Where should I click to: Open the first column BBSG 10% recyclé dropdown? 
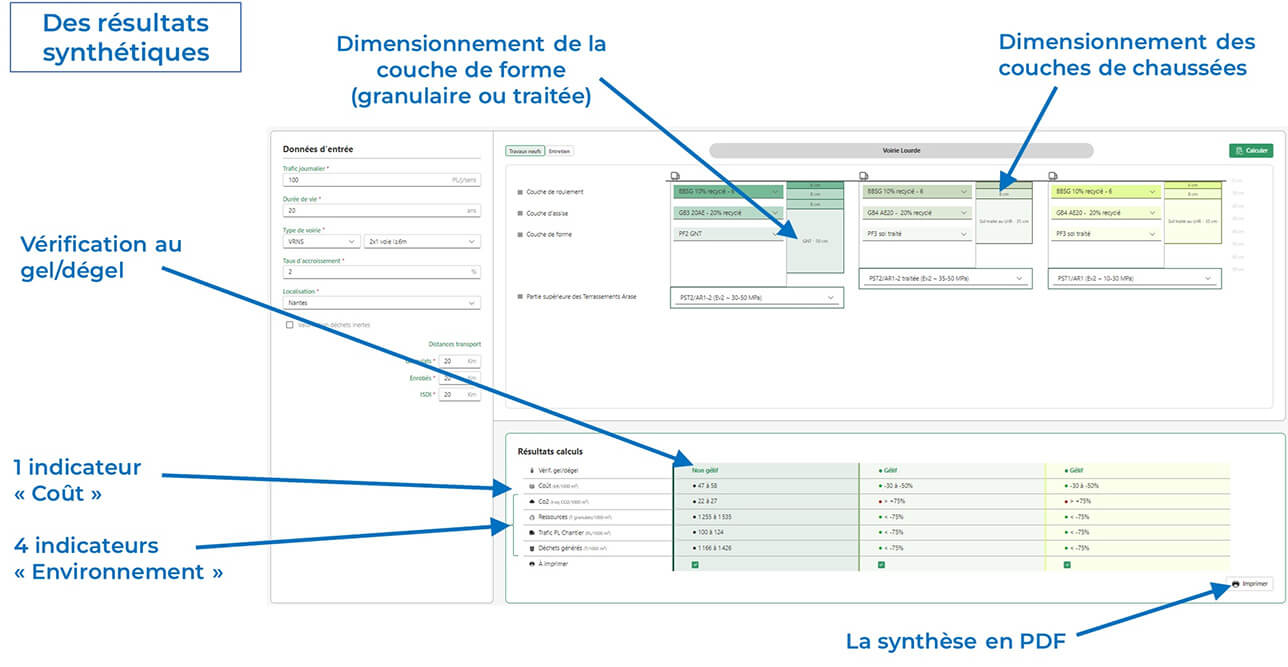(x=728, y=192)
